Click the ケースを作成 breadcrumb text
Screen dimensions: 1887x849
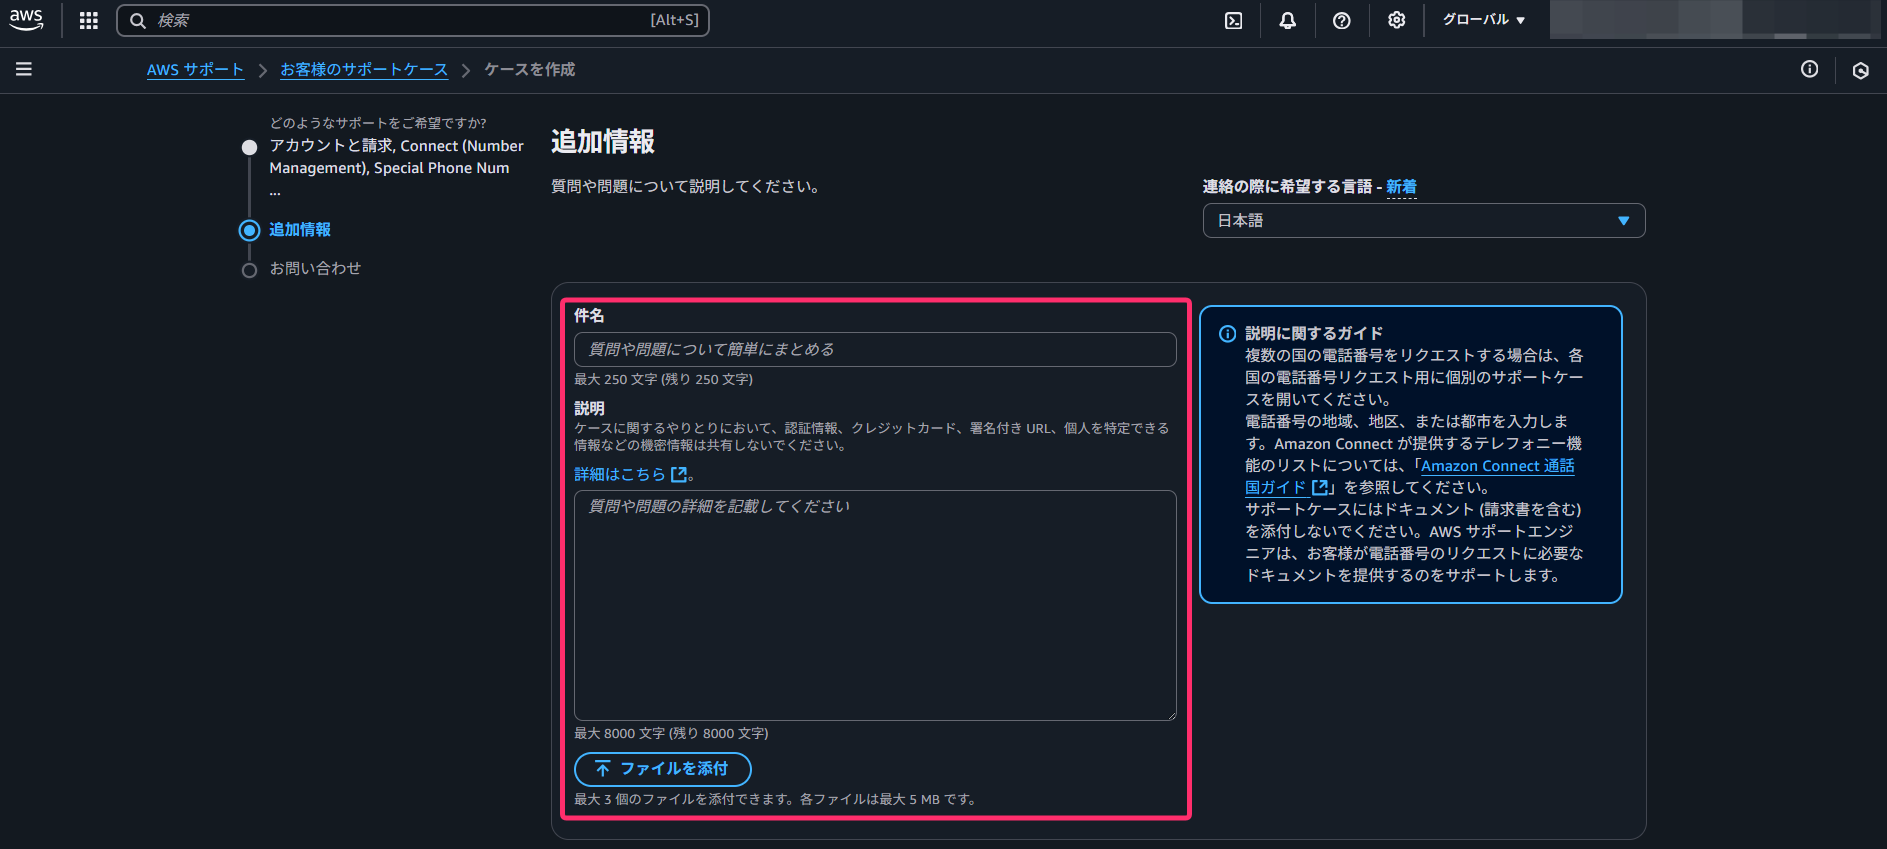click(530, 70)
